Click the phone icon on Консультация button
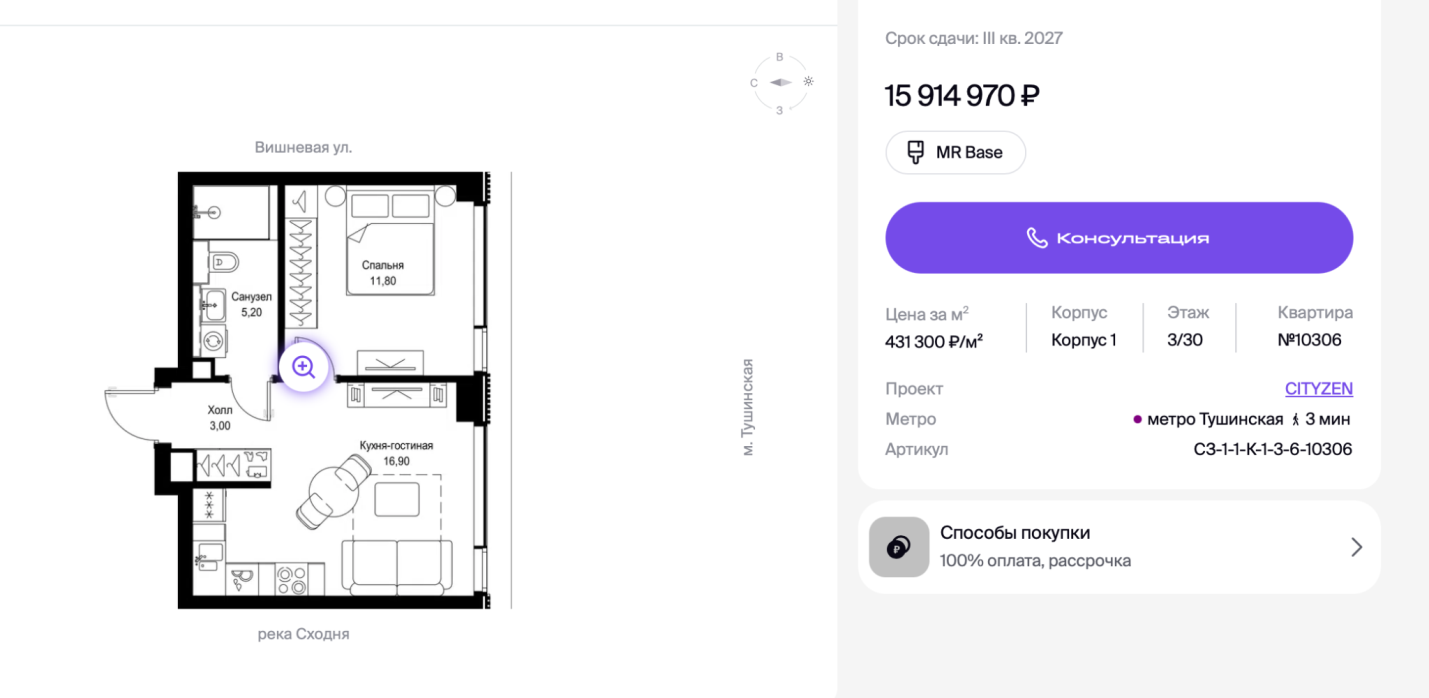Image resolution: width=1429 pixels, height=698 pixels. 1037,238
